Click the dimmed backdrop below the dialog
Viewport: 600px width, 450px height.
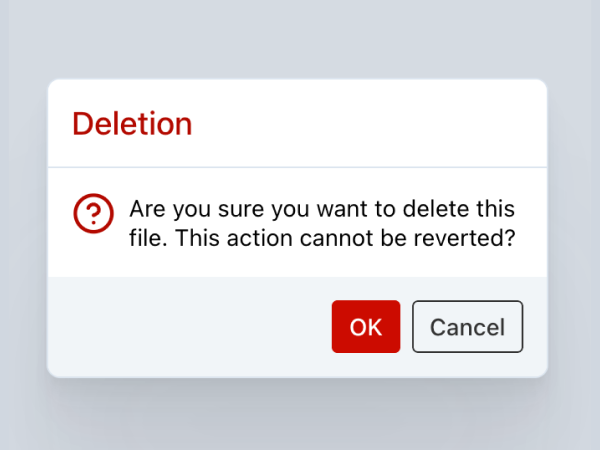point(300,415)
